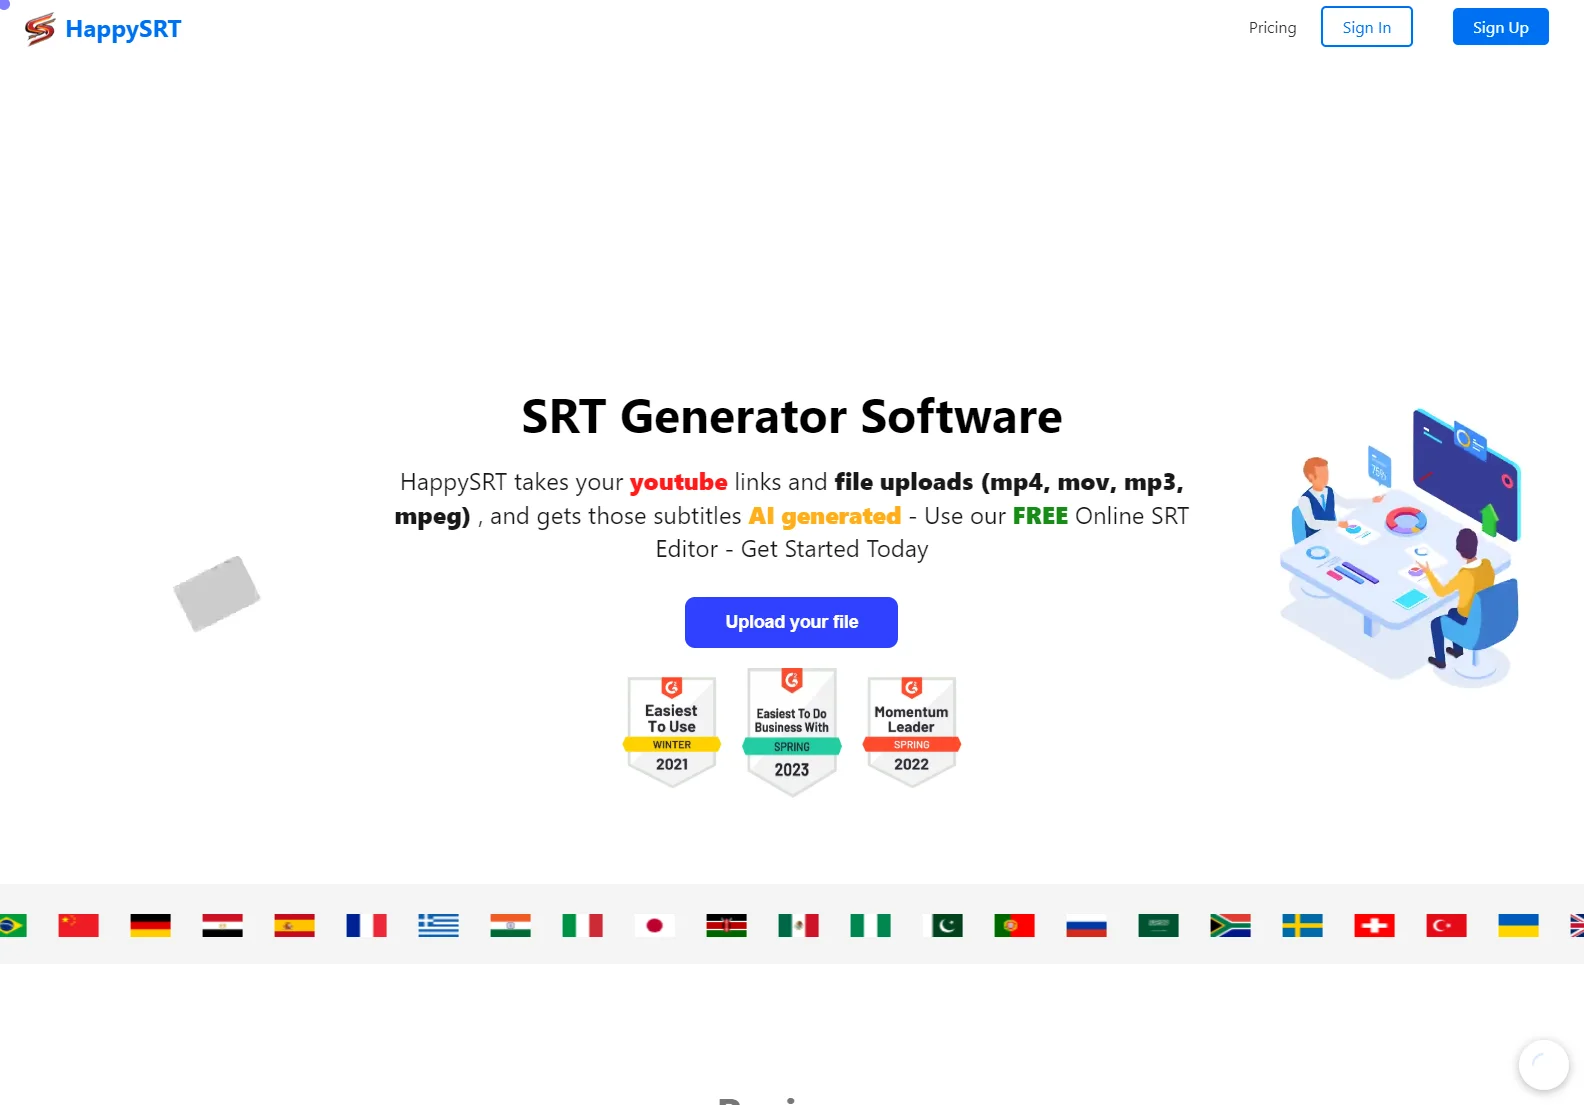
Task: Choose the Greece flag
Action: tap(439, 926)
